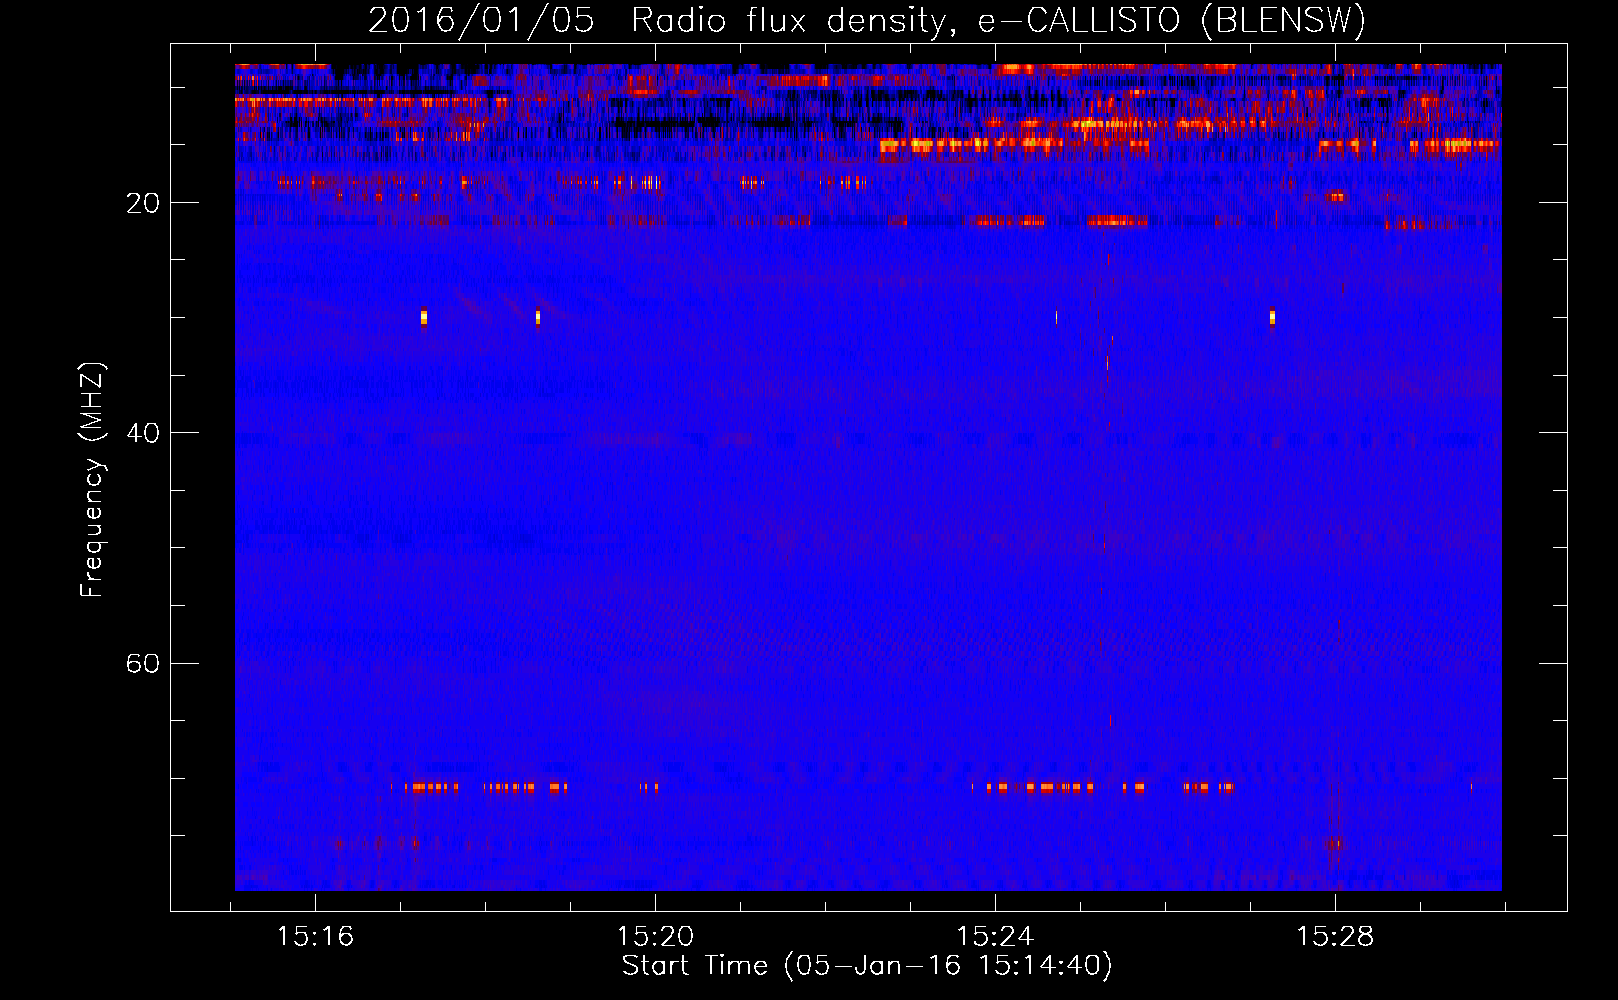Viewport: 1618px width, 1000px height.
Task: Click the "20" frequency tick label
Action: (143, 203)
